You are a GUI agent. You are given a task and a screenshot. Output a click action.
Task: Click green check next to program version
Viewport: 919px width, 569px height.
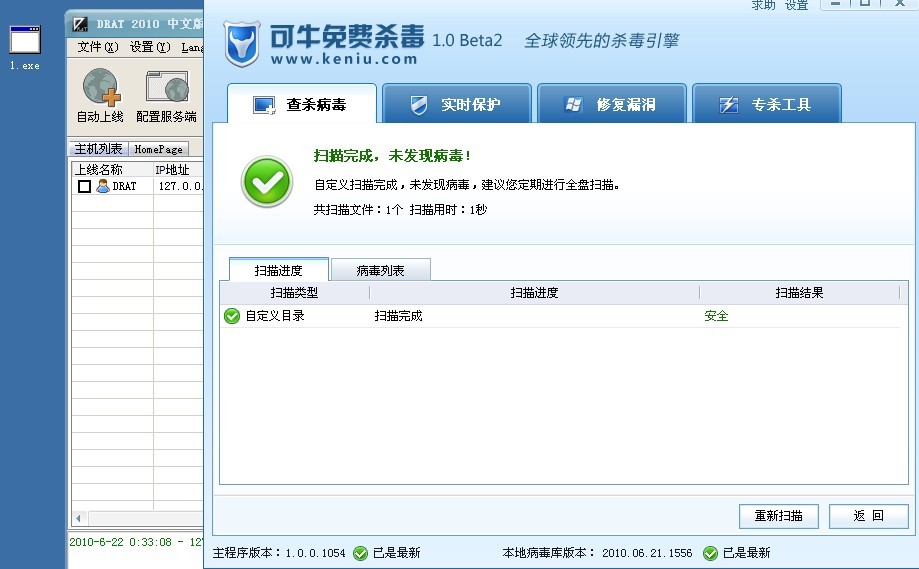360,553
